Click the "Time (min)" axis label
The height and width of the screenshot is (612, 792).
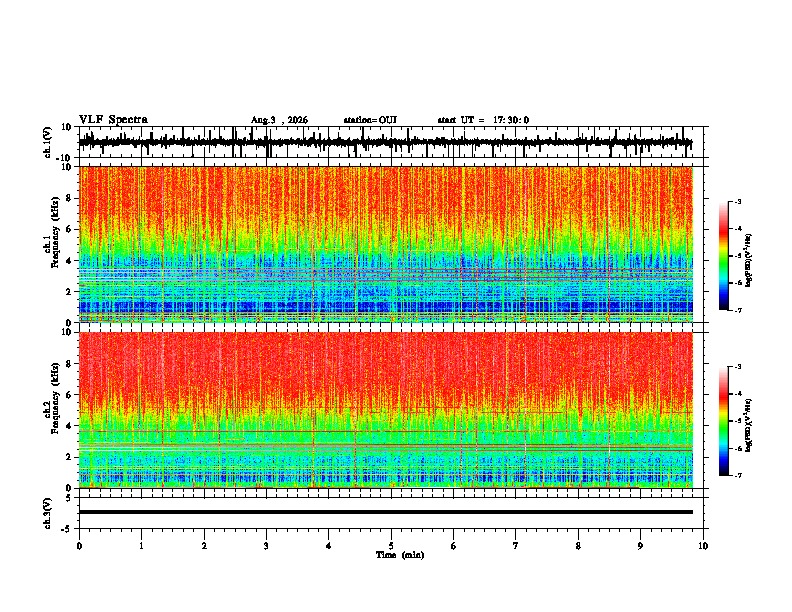coord(400,555)
